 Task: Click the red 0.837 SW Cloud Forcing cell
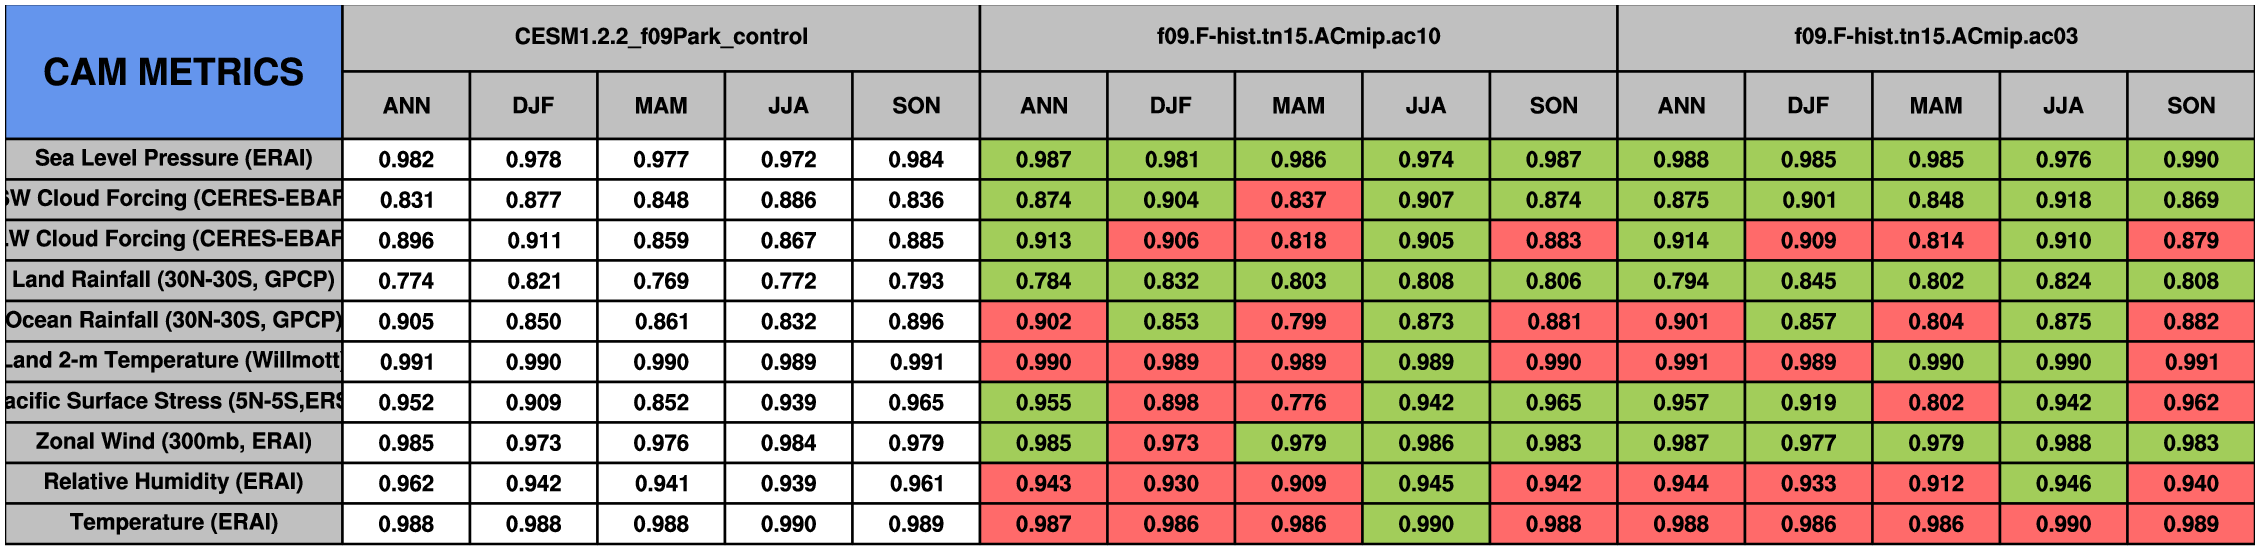pos(1298,200)
